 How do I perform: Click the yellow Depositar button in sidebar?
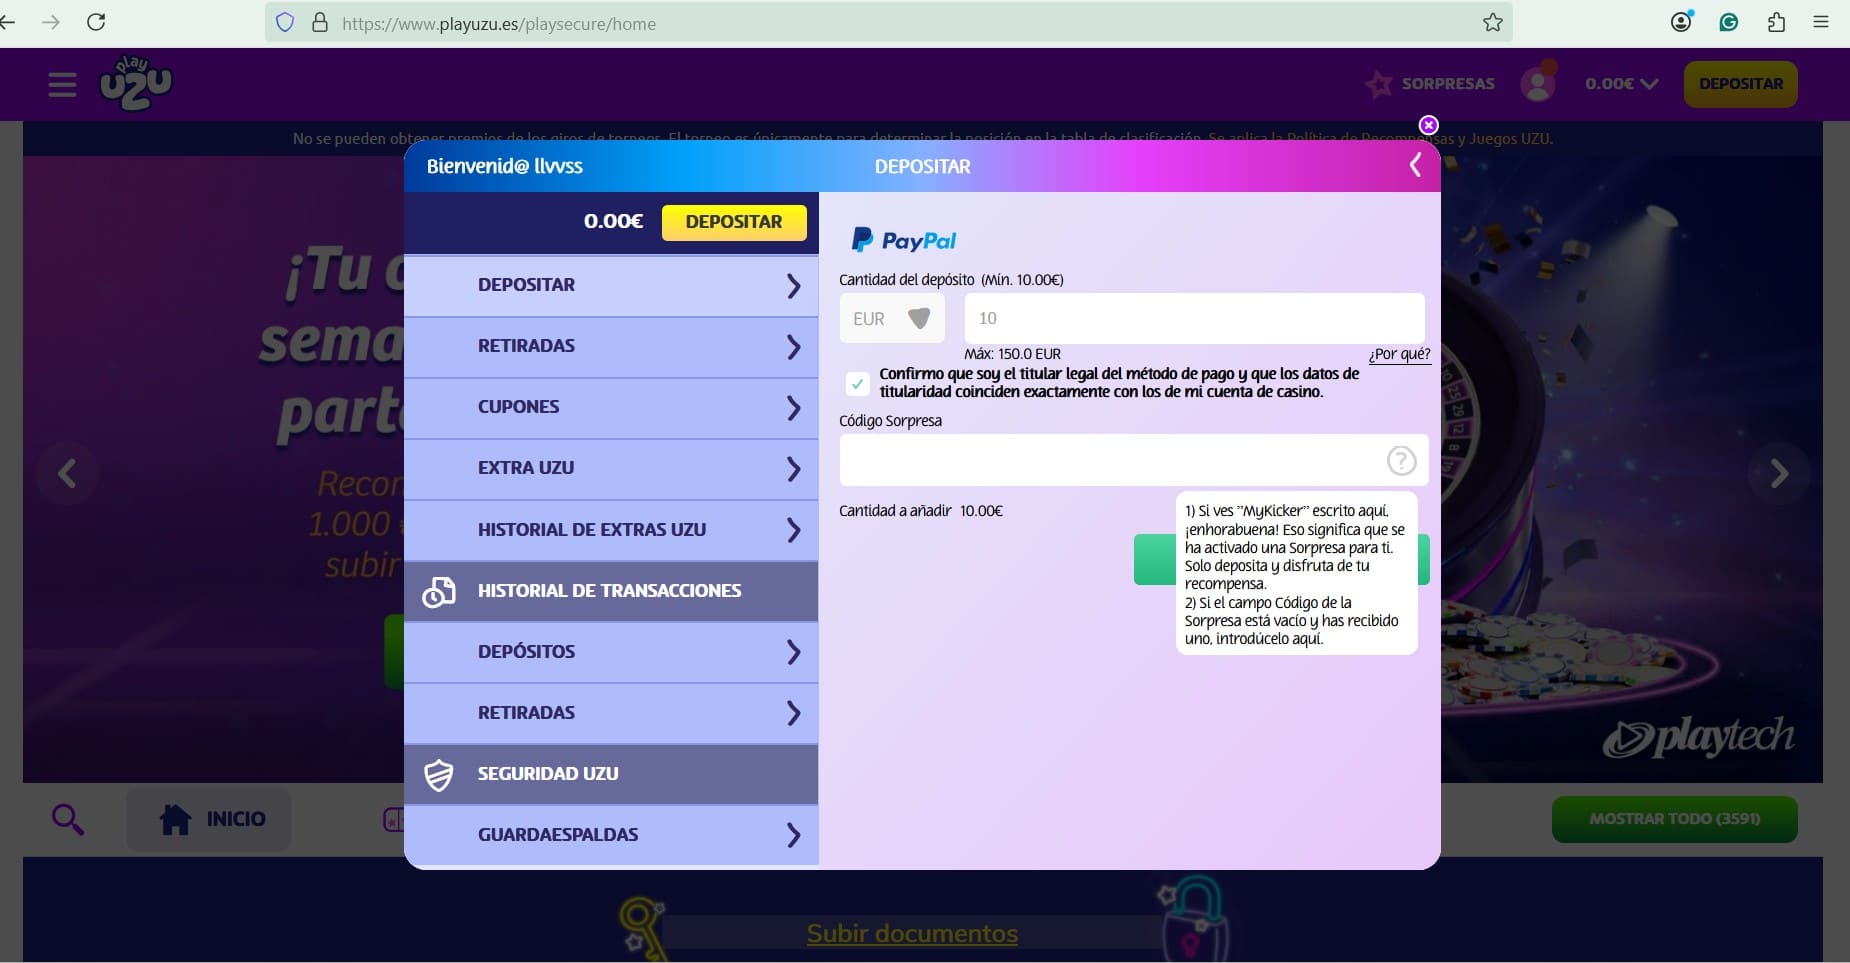[x=733, y=222]
